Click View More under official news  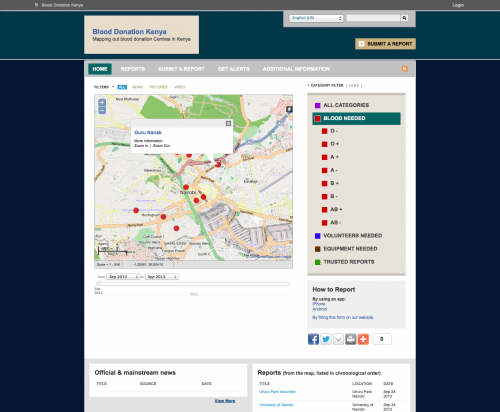click(225, 401)
